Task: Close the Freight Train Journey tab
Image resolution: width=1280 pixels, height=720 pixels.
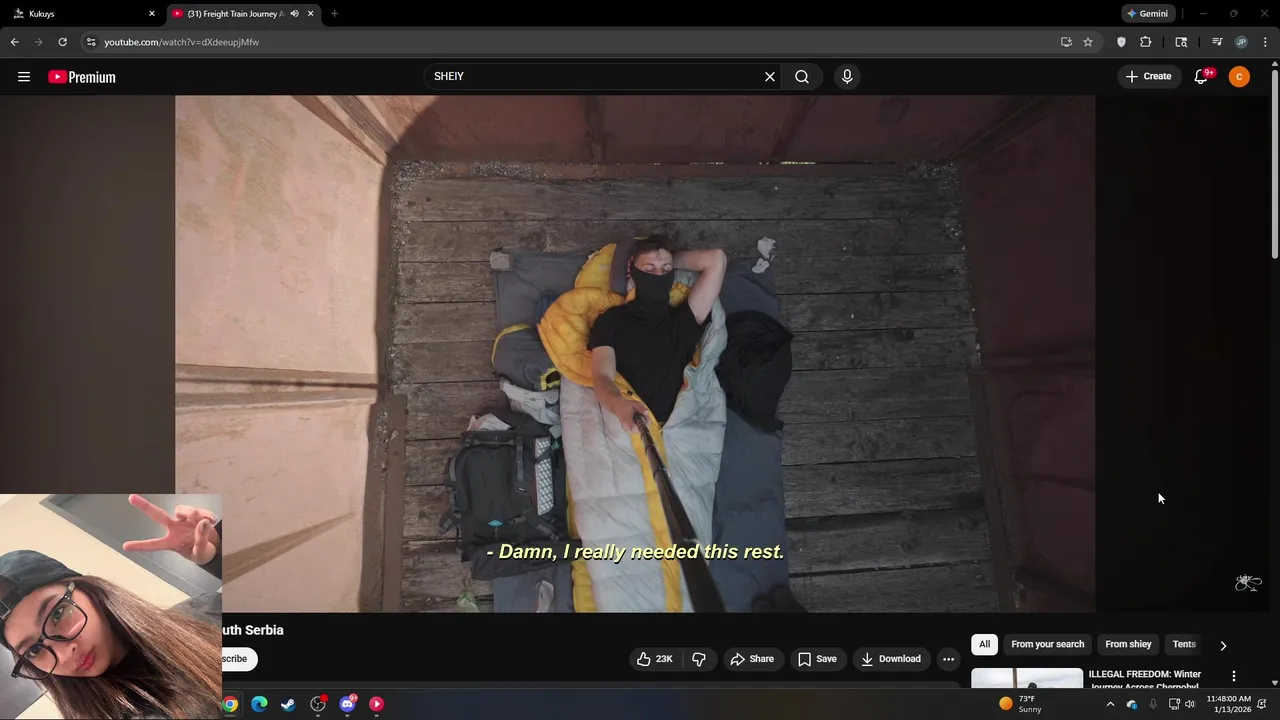Action: 311,14
